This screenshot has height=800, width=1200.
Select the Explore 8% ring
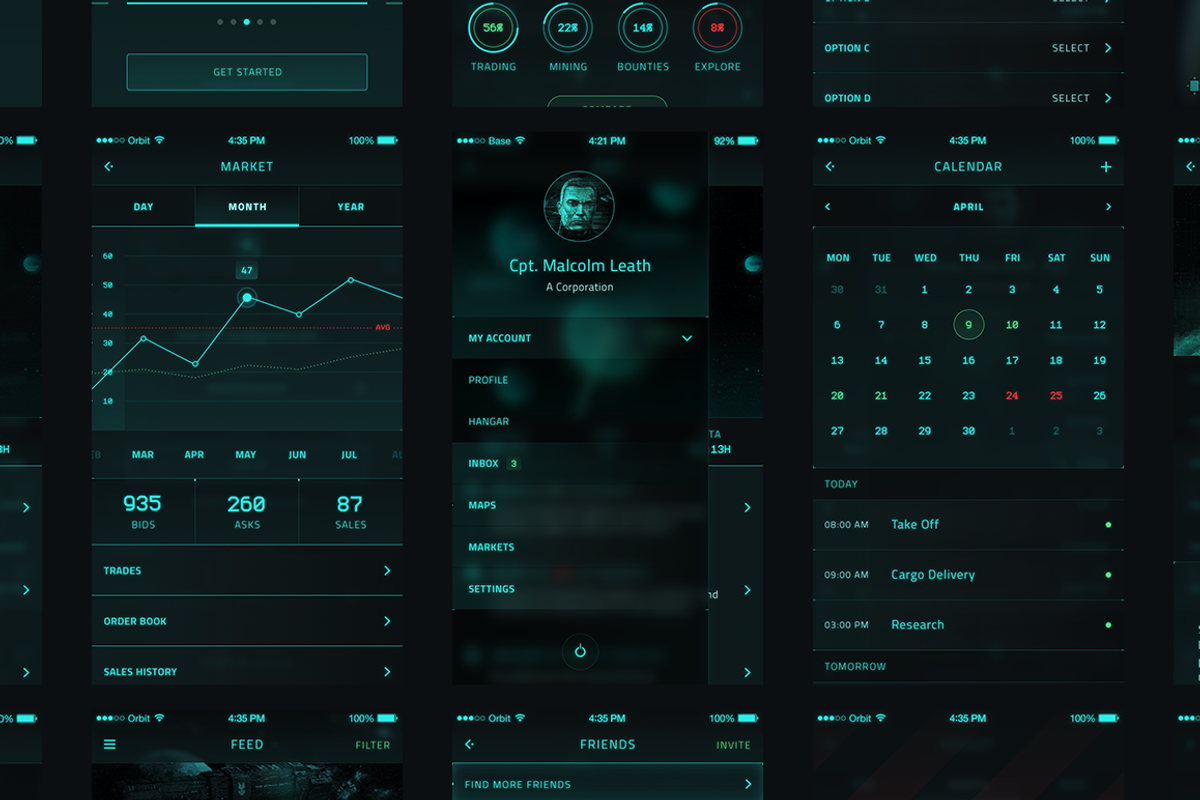[718, 28]
